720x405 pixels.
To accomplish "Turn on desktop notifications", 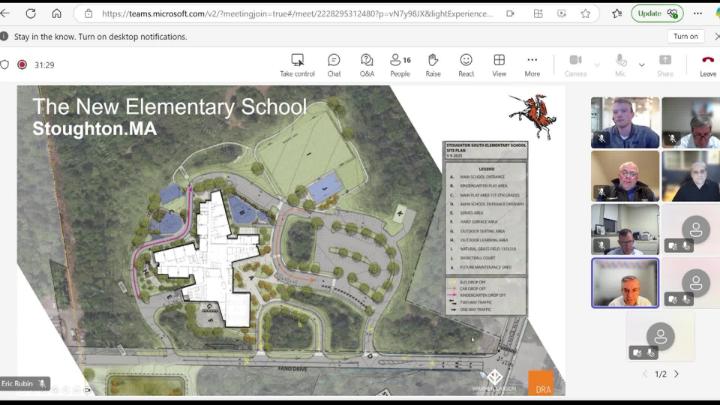I will (686, 36).
